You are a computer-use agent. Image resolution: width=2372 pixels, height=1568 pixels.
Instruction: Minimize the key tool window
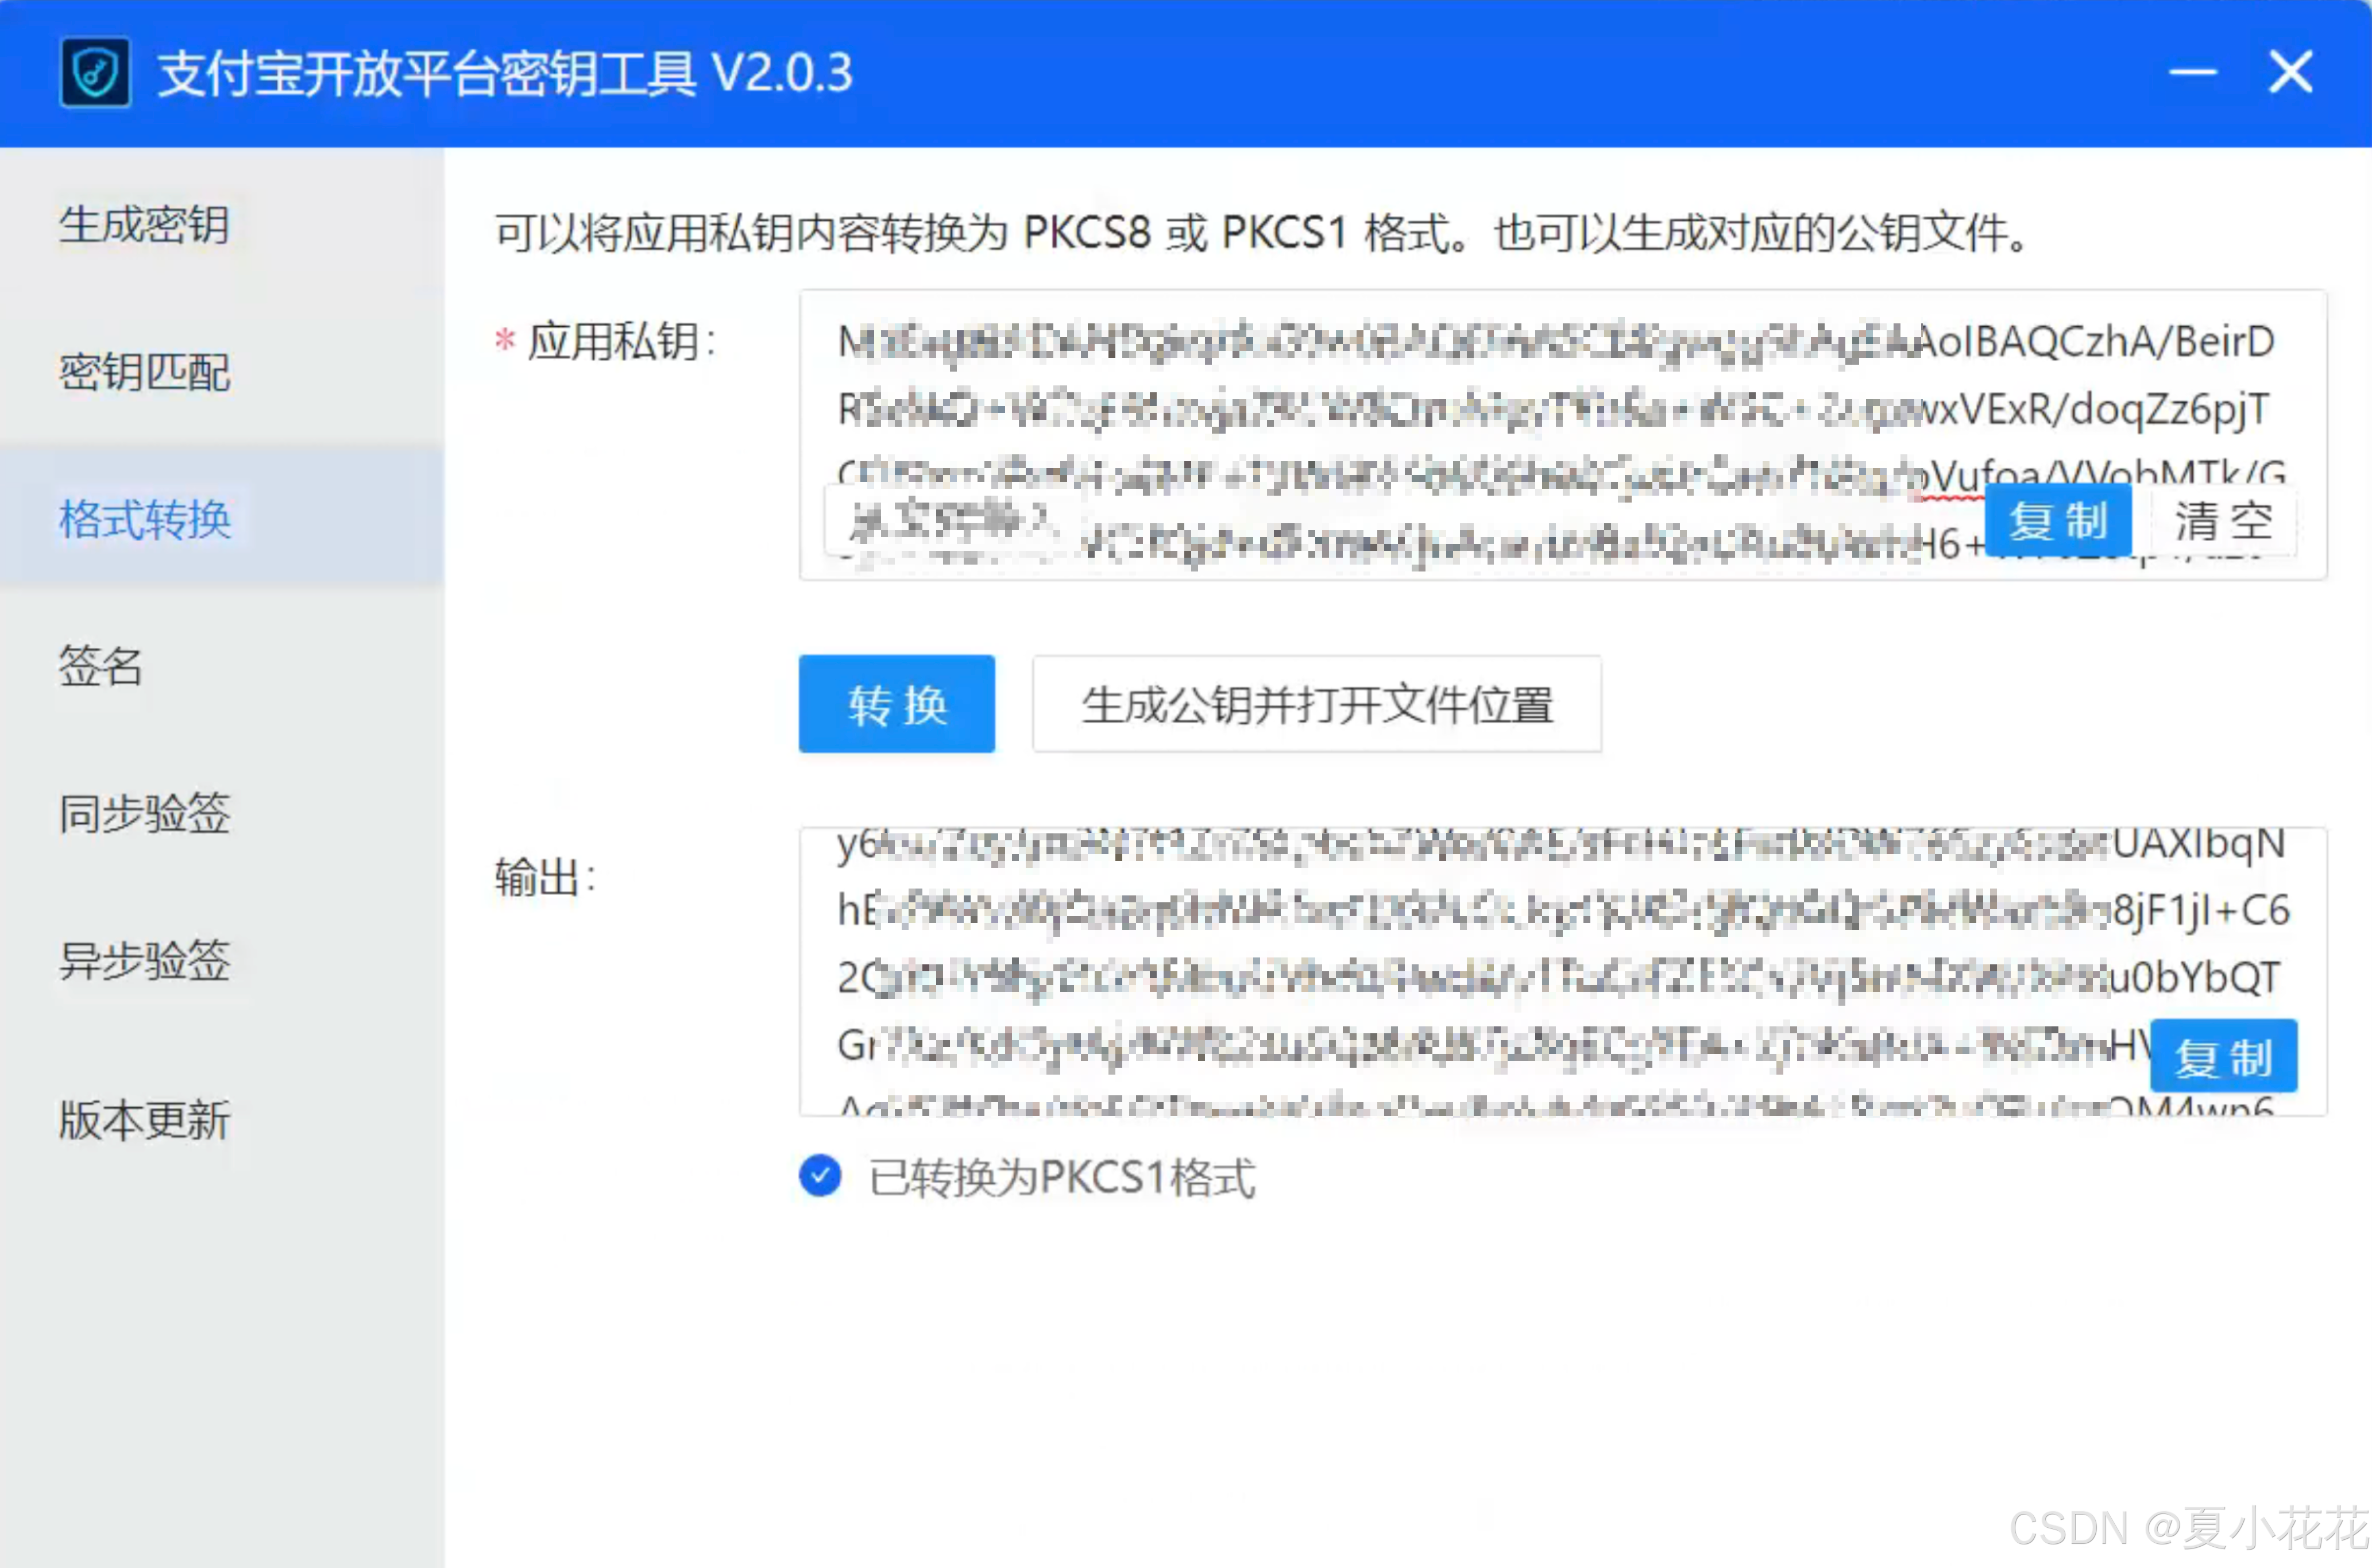click(x=2192, y=73)
